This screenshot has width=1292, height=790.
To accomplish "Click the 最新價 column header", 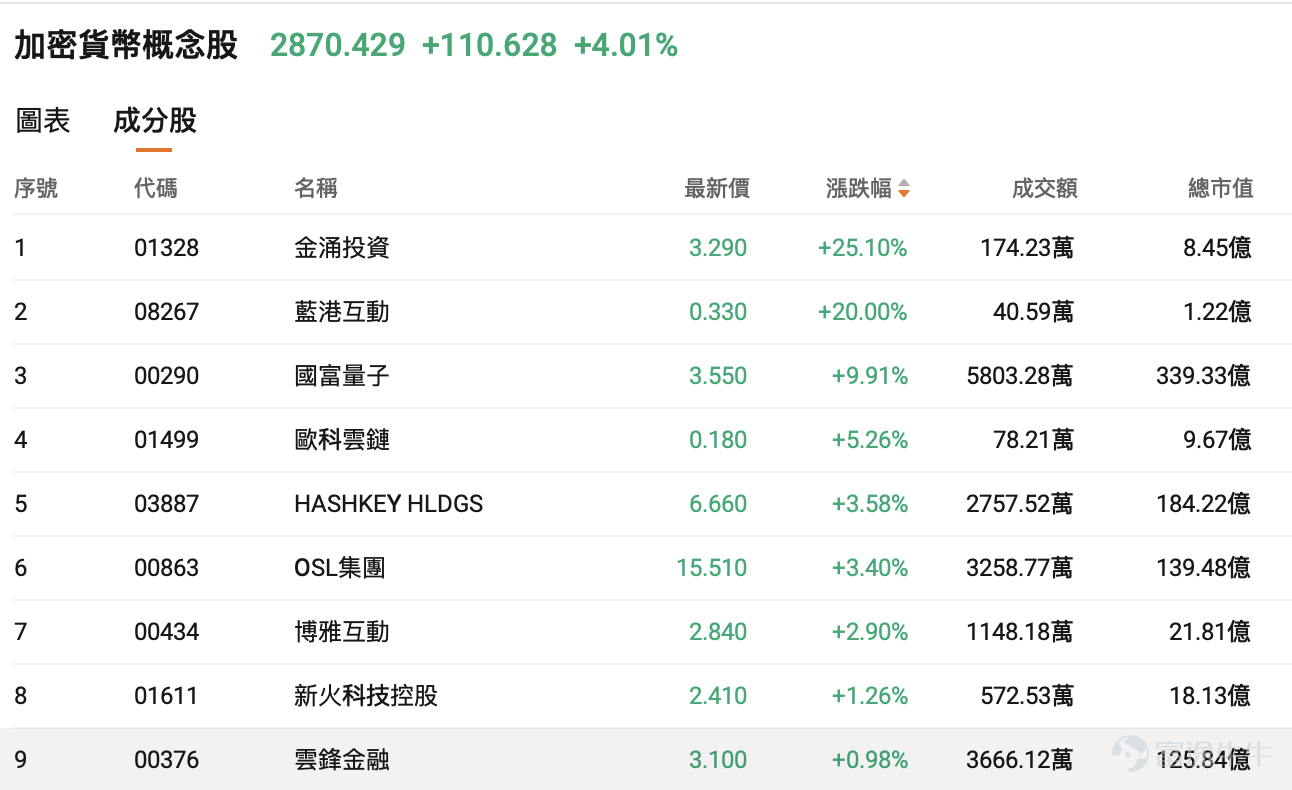I will (717, 188).
